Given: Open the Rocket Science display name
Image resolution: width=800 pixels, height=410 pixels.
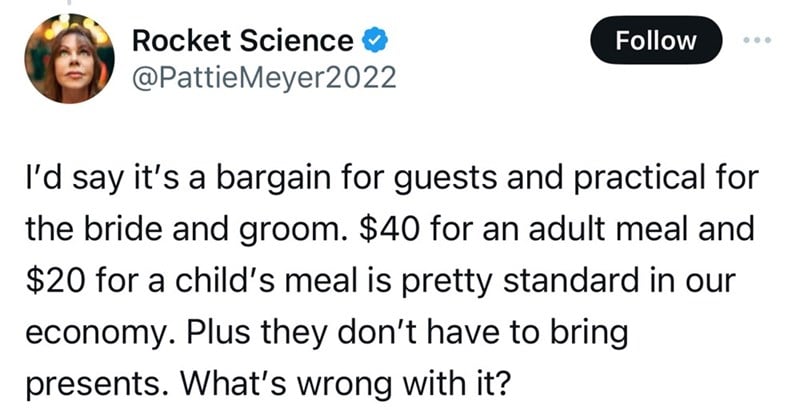Looking at the screenshot, I should (242, 41).
